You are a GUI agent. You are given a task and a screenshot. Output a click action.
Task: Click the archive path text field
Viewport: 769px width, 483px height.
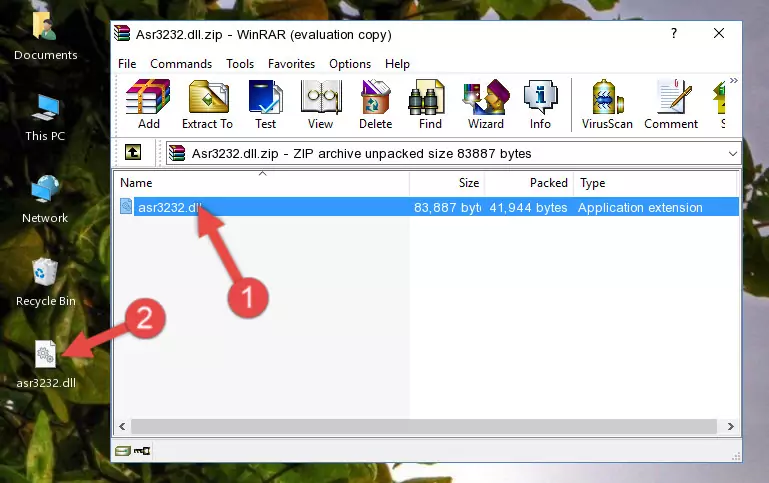452,153
